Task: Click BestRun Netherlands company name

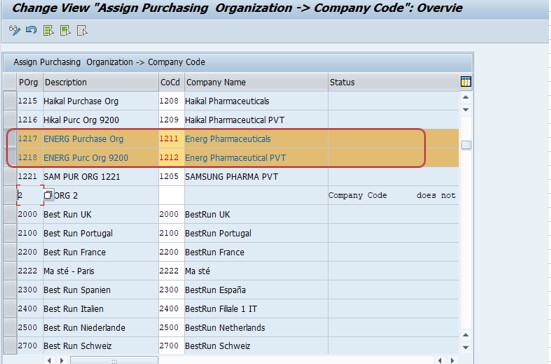Action: point(225,327)
